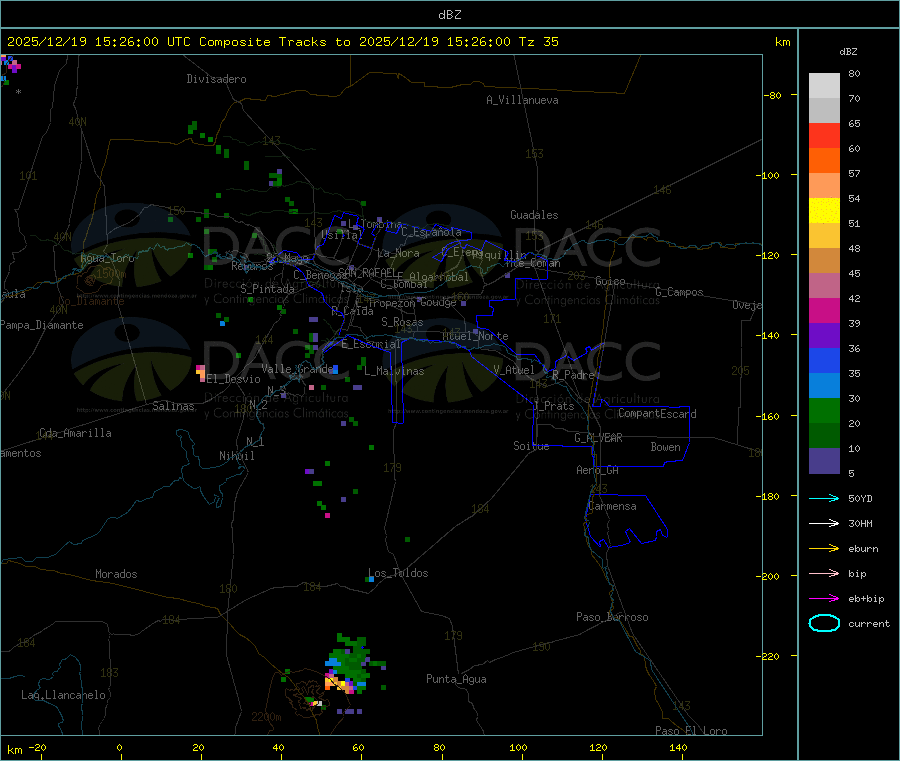
Task: Click the Carmensa map label
Action: coord(612,506)
